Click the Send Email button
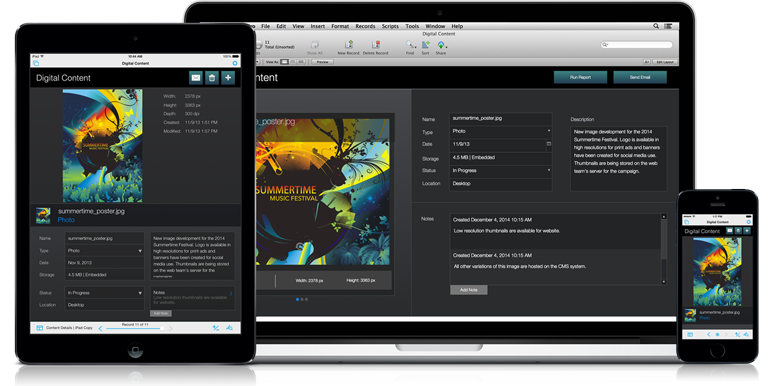Viewport: 768px width, 386px height. tap(640, 77)
